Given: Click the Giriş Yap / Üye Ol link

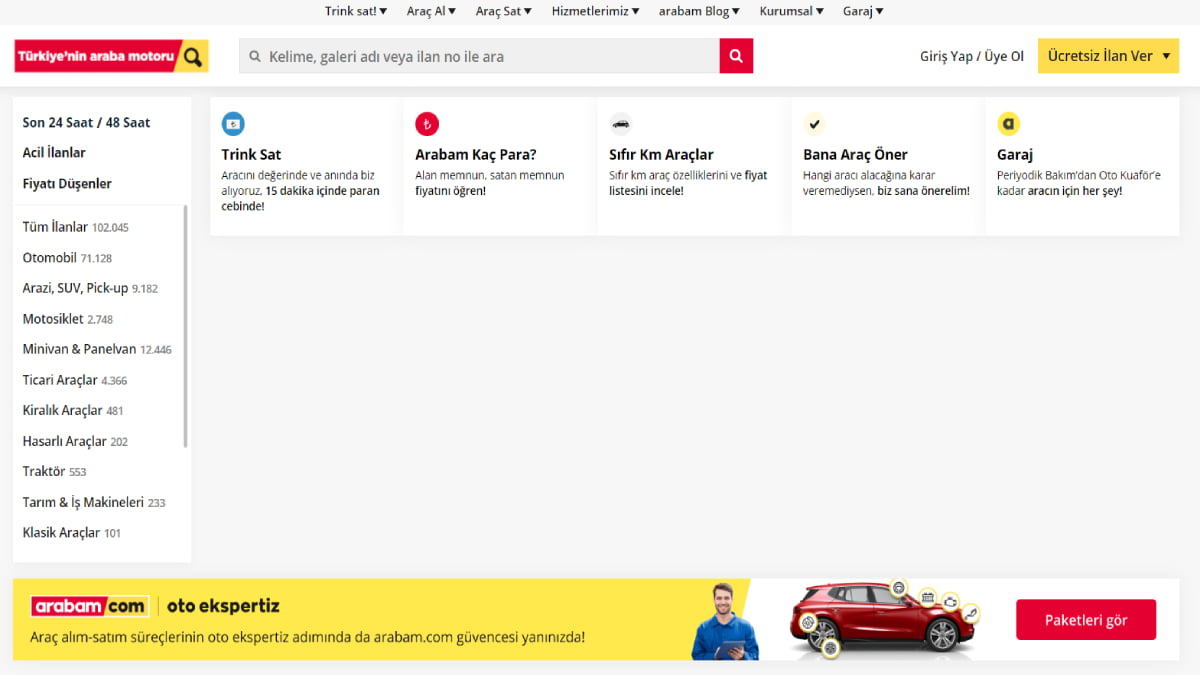Looking at the screenshot, I should tap(971, 56).
